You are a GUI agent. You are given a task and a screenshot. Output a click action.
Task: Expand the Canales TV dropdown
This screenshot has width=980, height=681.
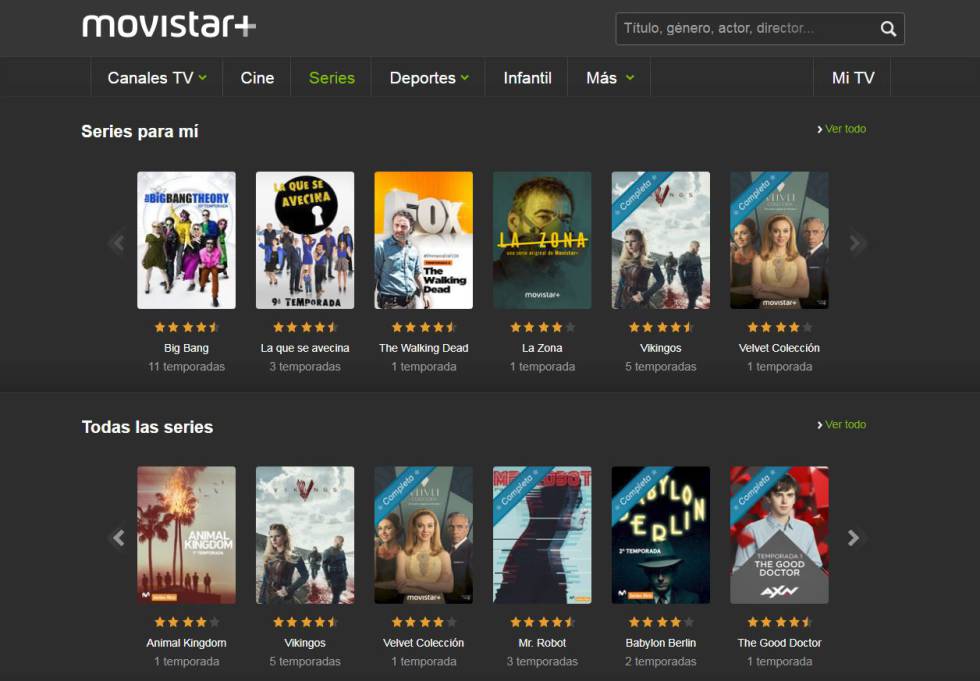[x=157, y=77]
